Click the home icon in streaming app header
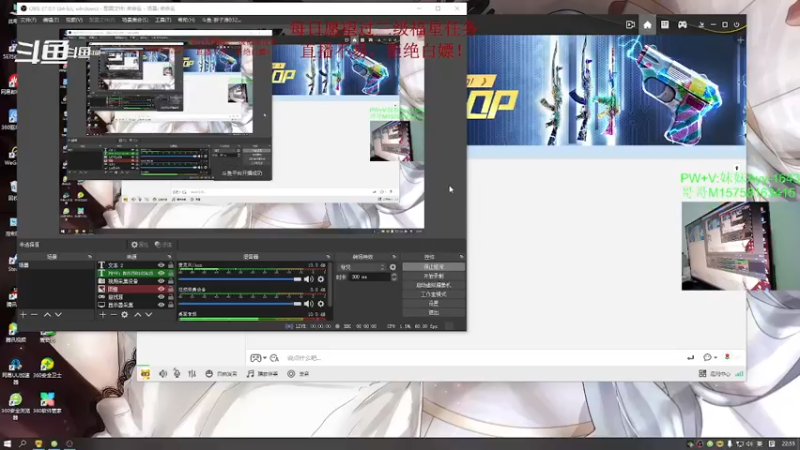Screen dimensions: 800x450 647,24
